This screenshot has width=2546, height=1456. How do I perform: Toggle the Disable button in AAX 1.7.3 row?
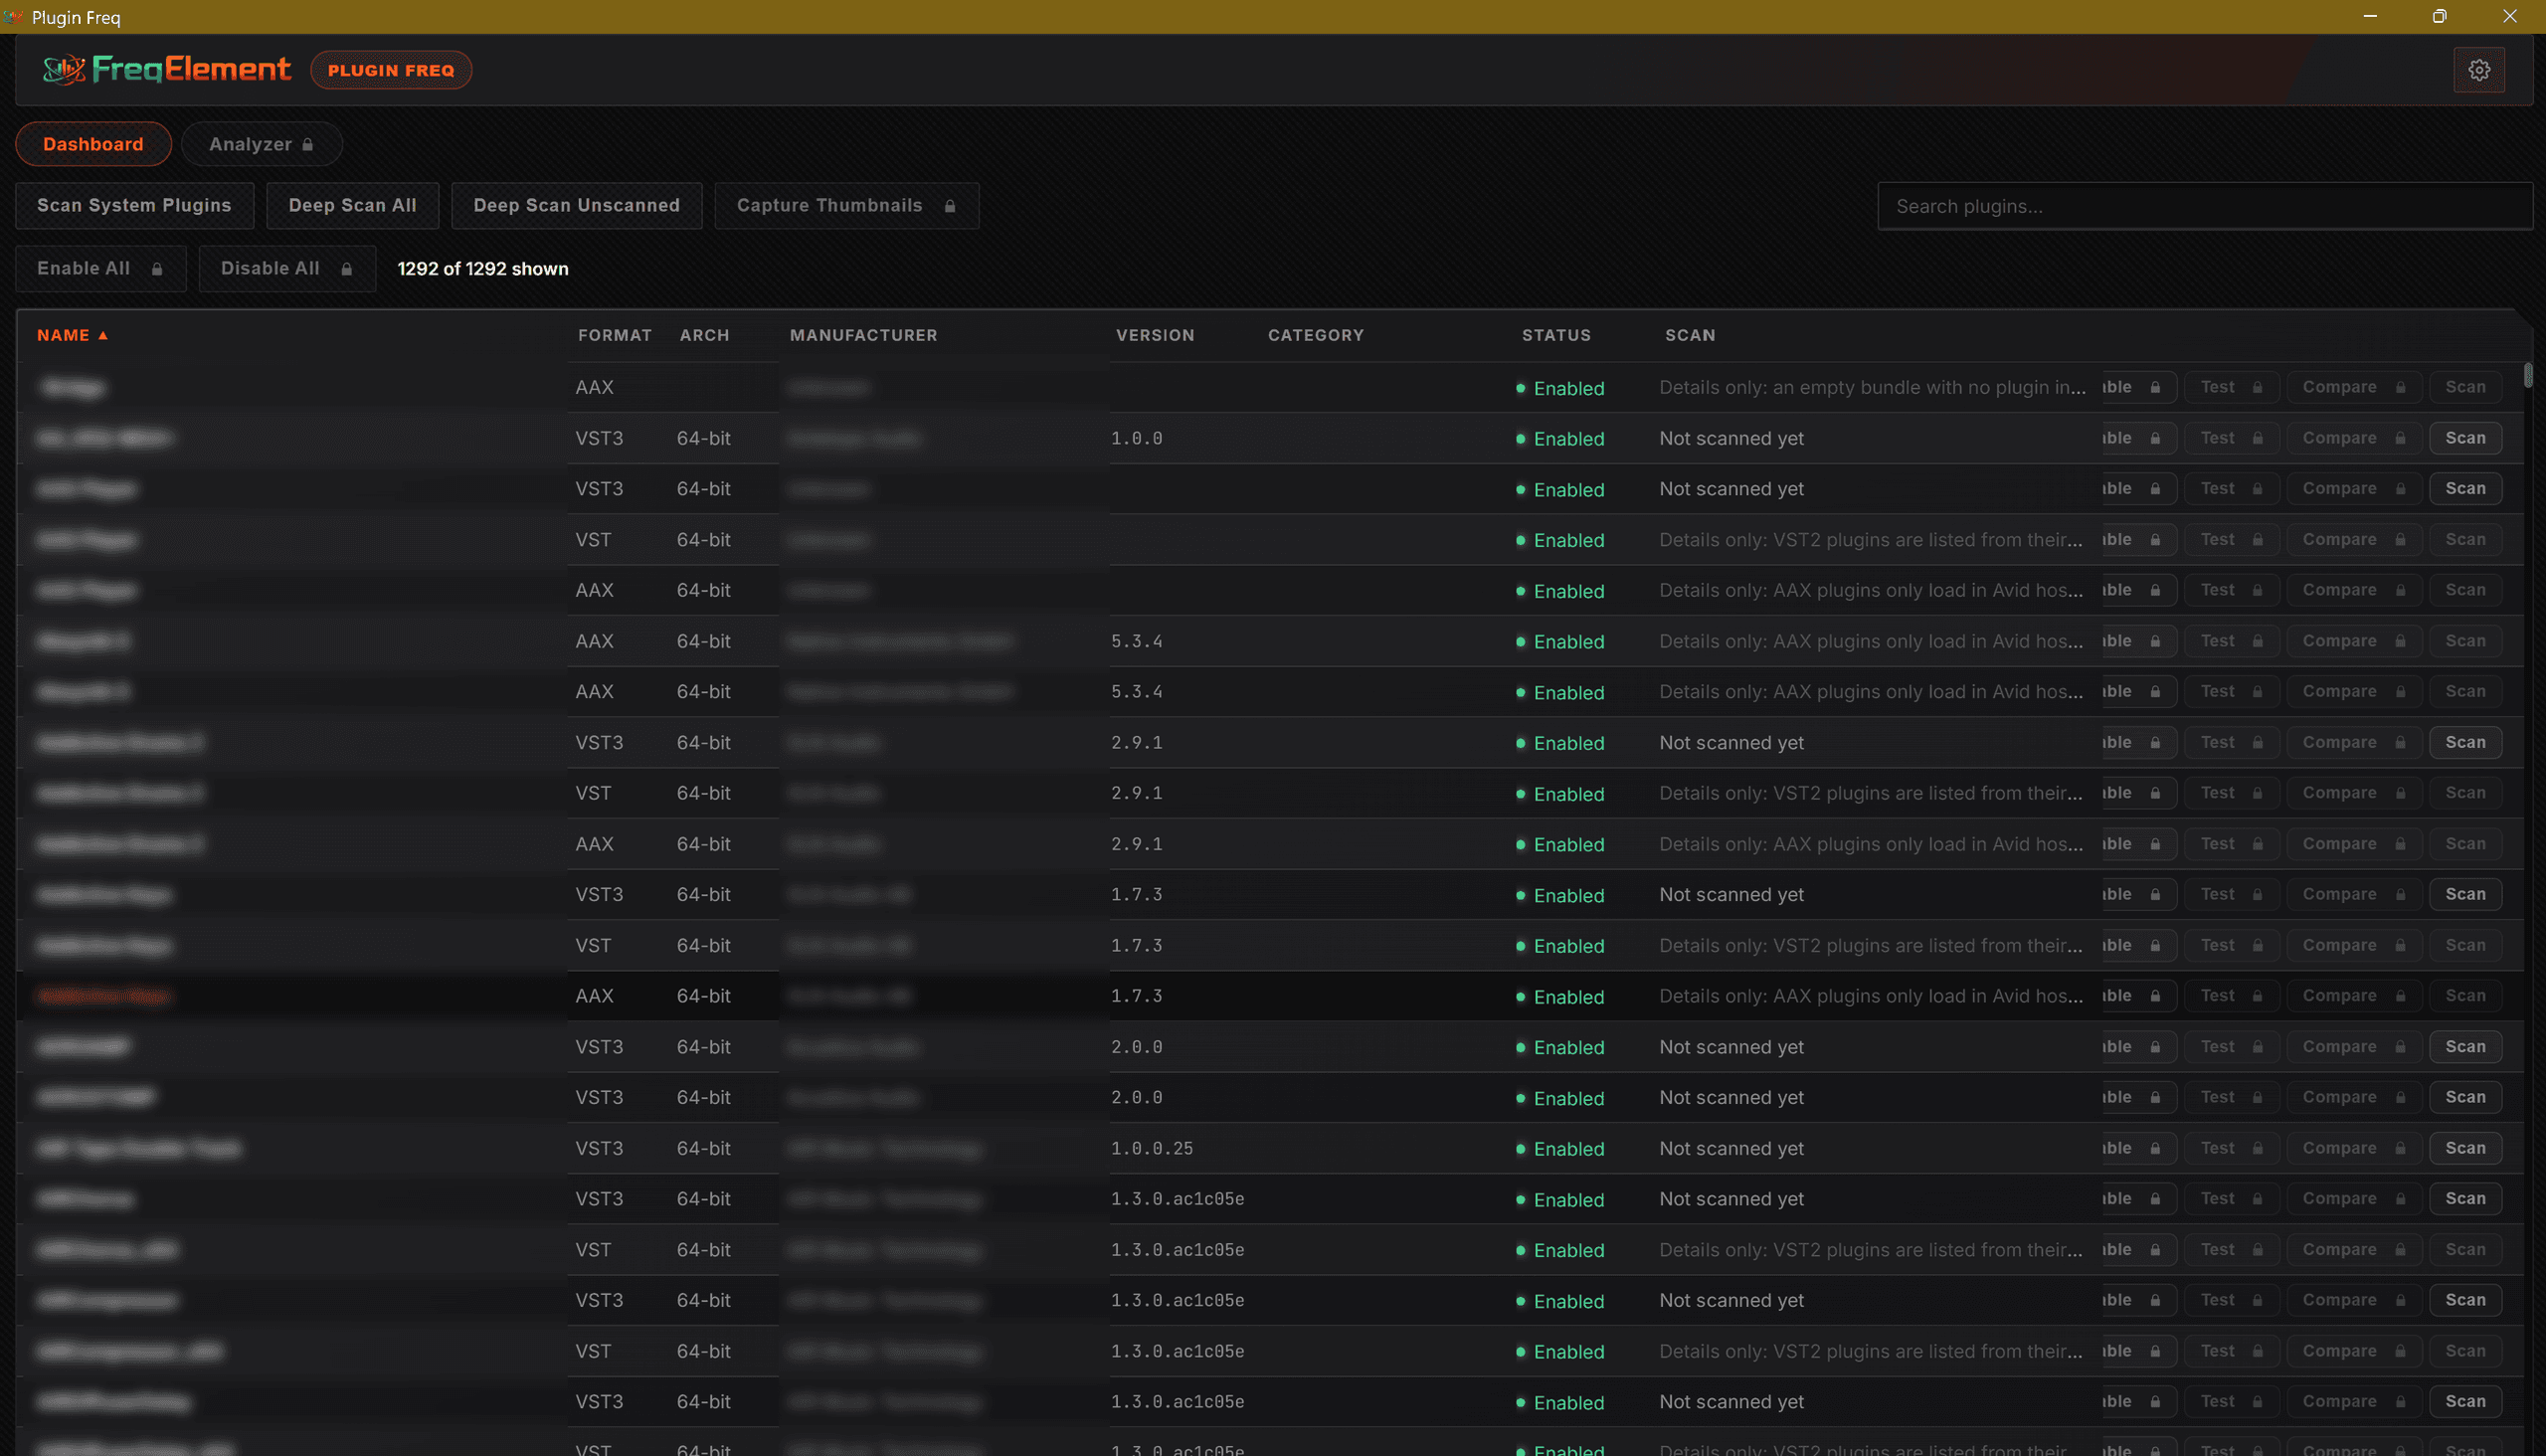(x=2138, y=996)
